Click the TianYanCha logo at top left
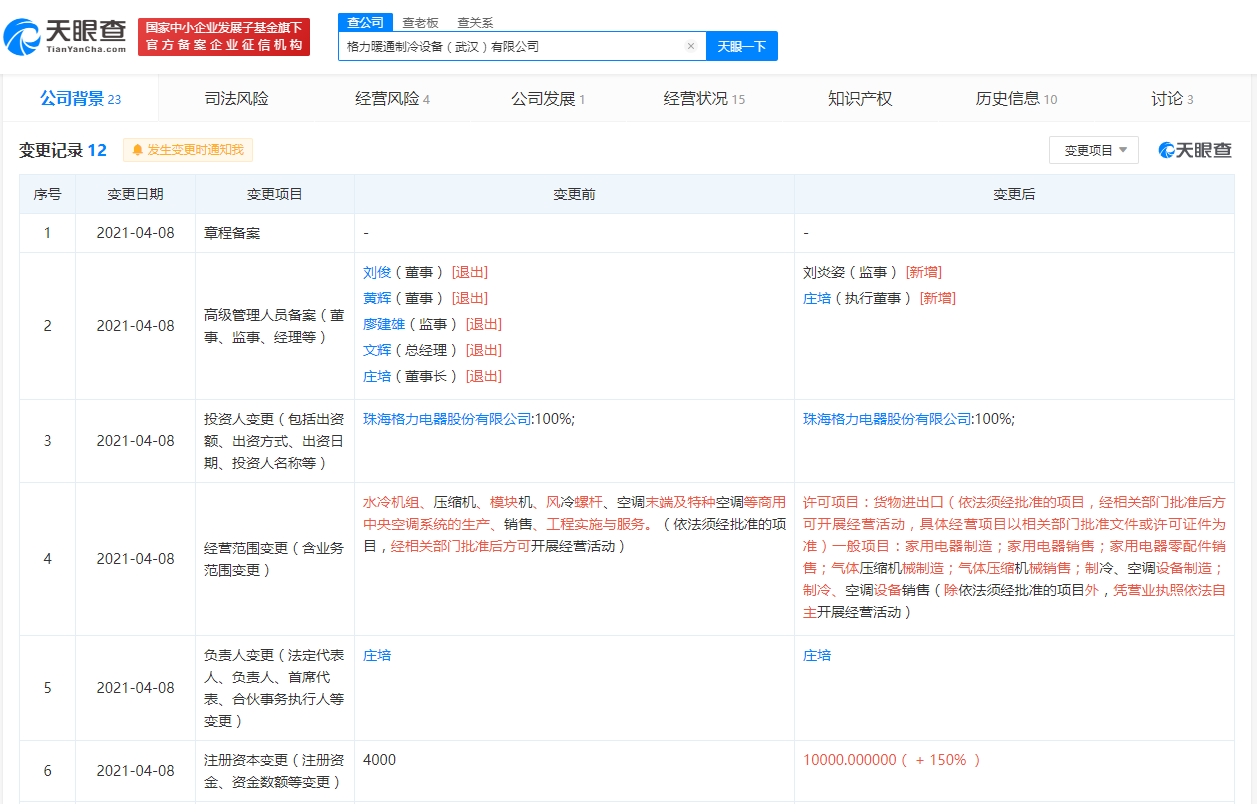Image resolution: width=1257 pixels, height=804 pixels. (66, 37)
